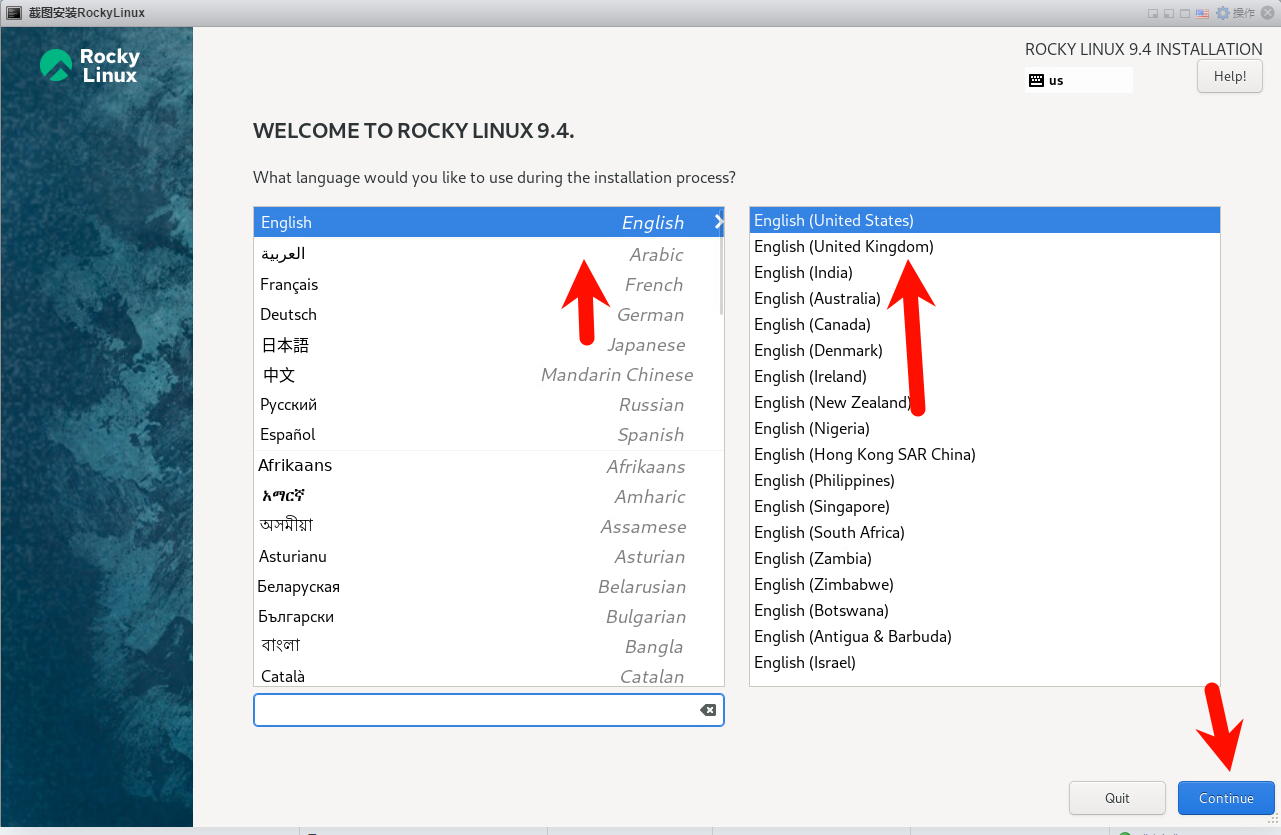This screenshot has height=835, width=1281.
Task: Click the us keyboard layout indicator
Action: (x=1079, y=80)
